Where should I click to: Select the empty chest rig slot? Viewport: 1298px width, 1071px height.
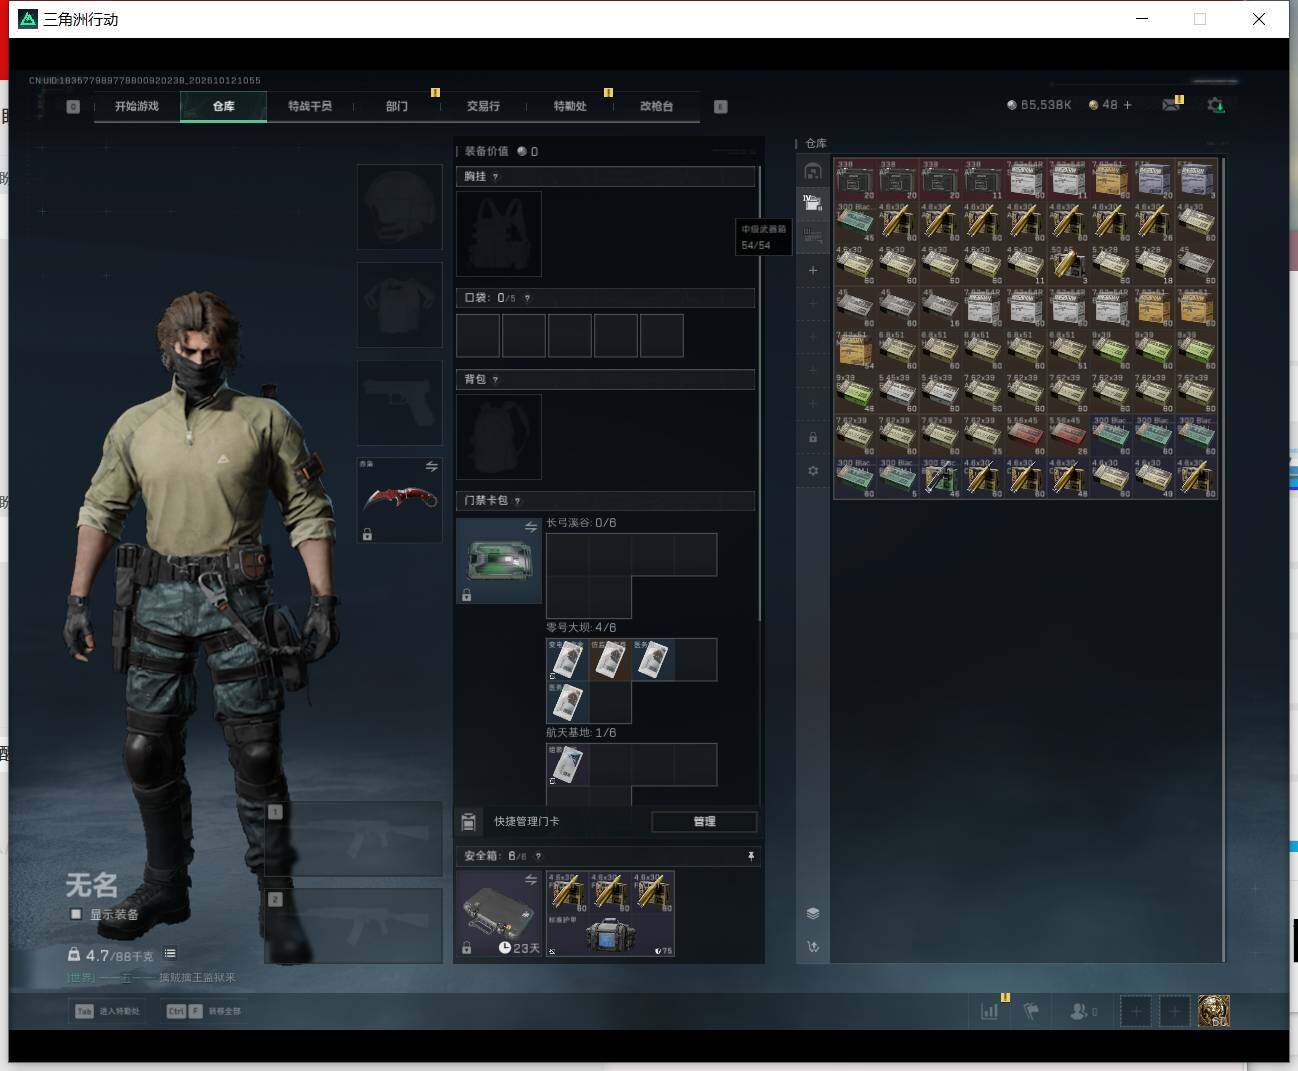tap(499, 234)
